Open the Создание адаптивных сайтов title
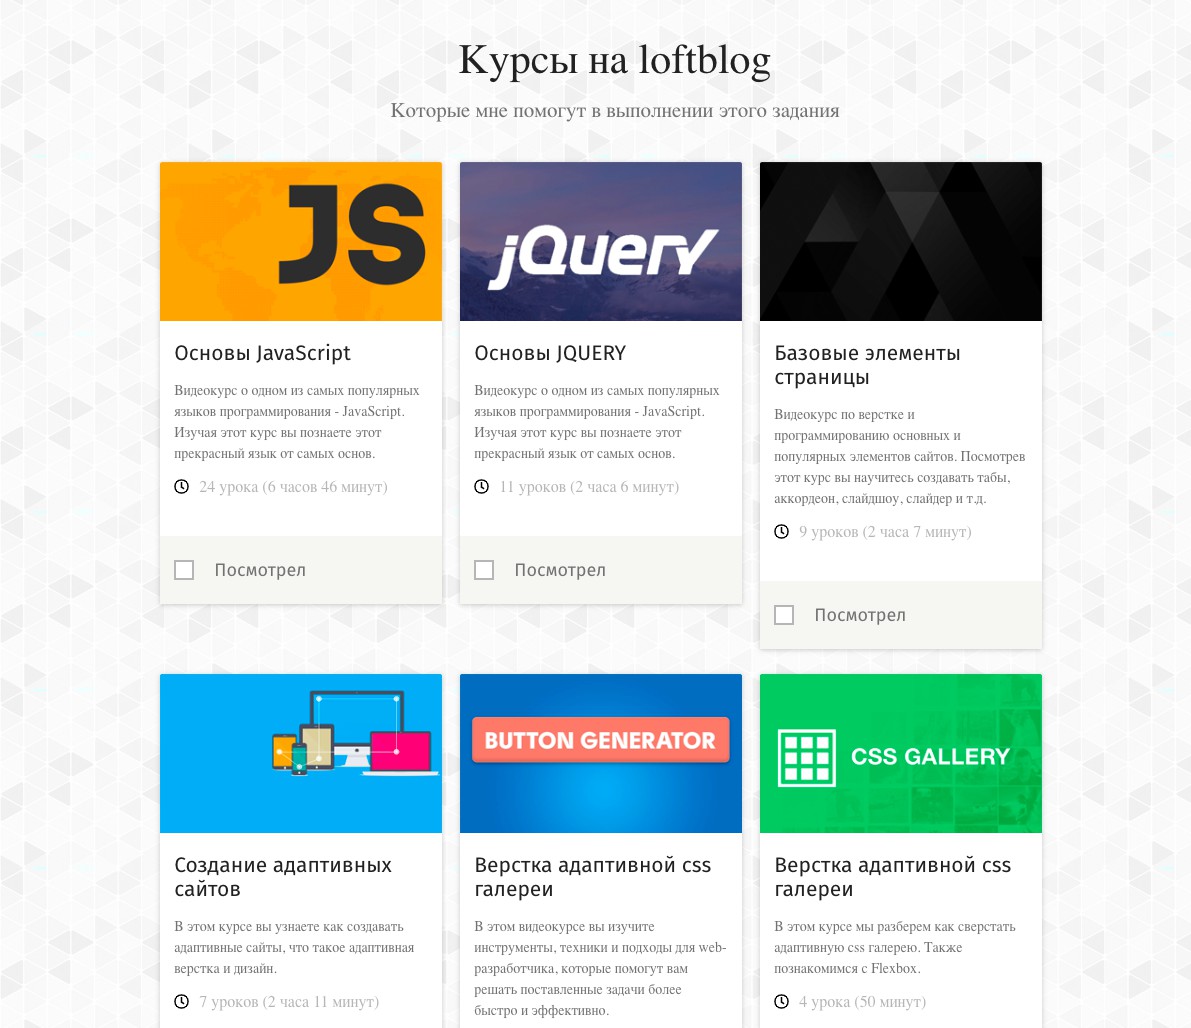Image resolution: width=1191 pixels, height=1028 pixels. pyautogui.click(x=283, y=877)
